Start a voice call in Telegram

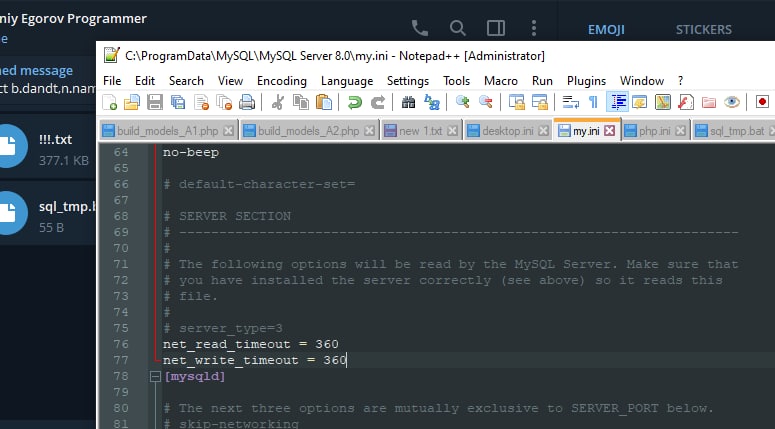[420, 28]
